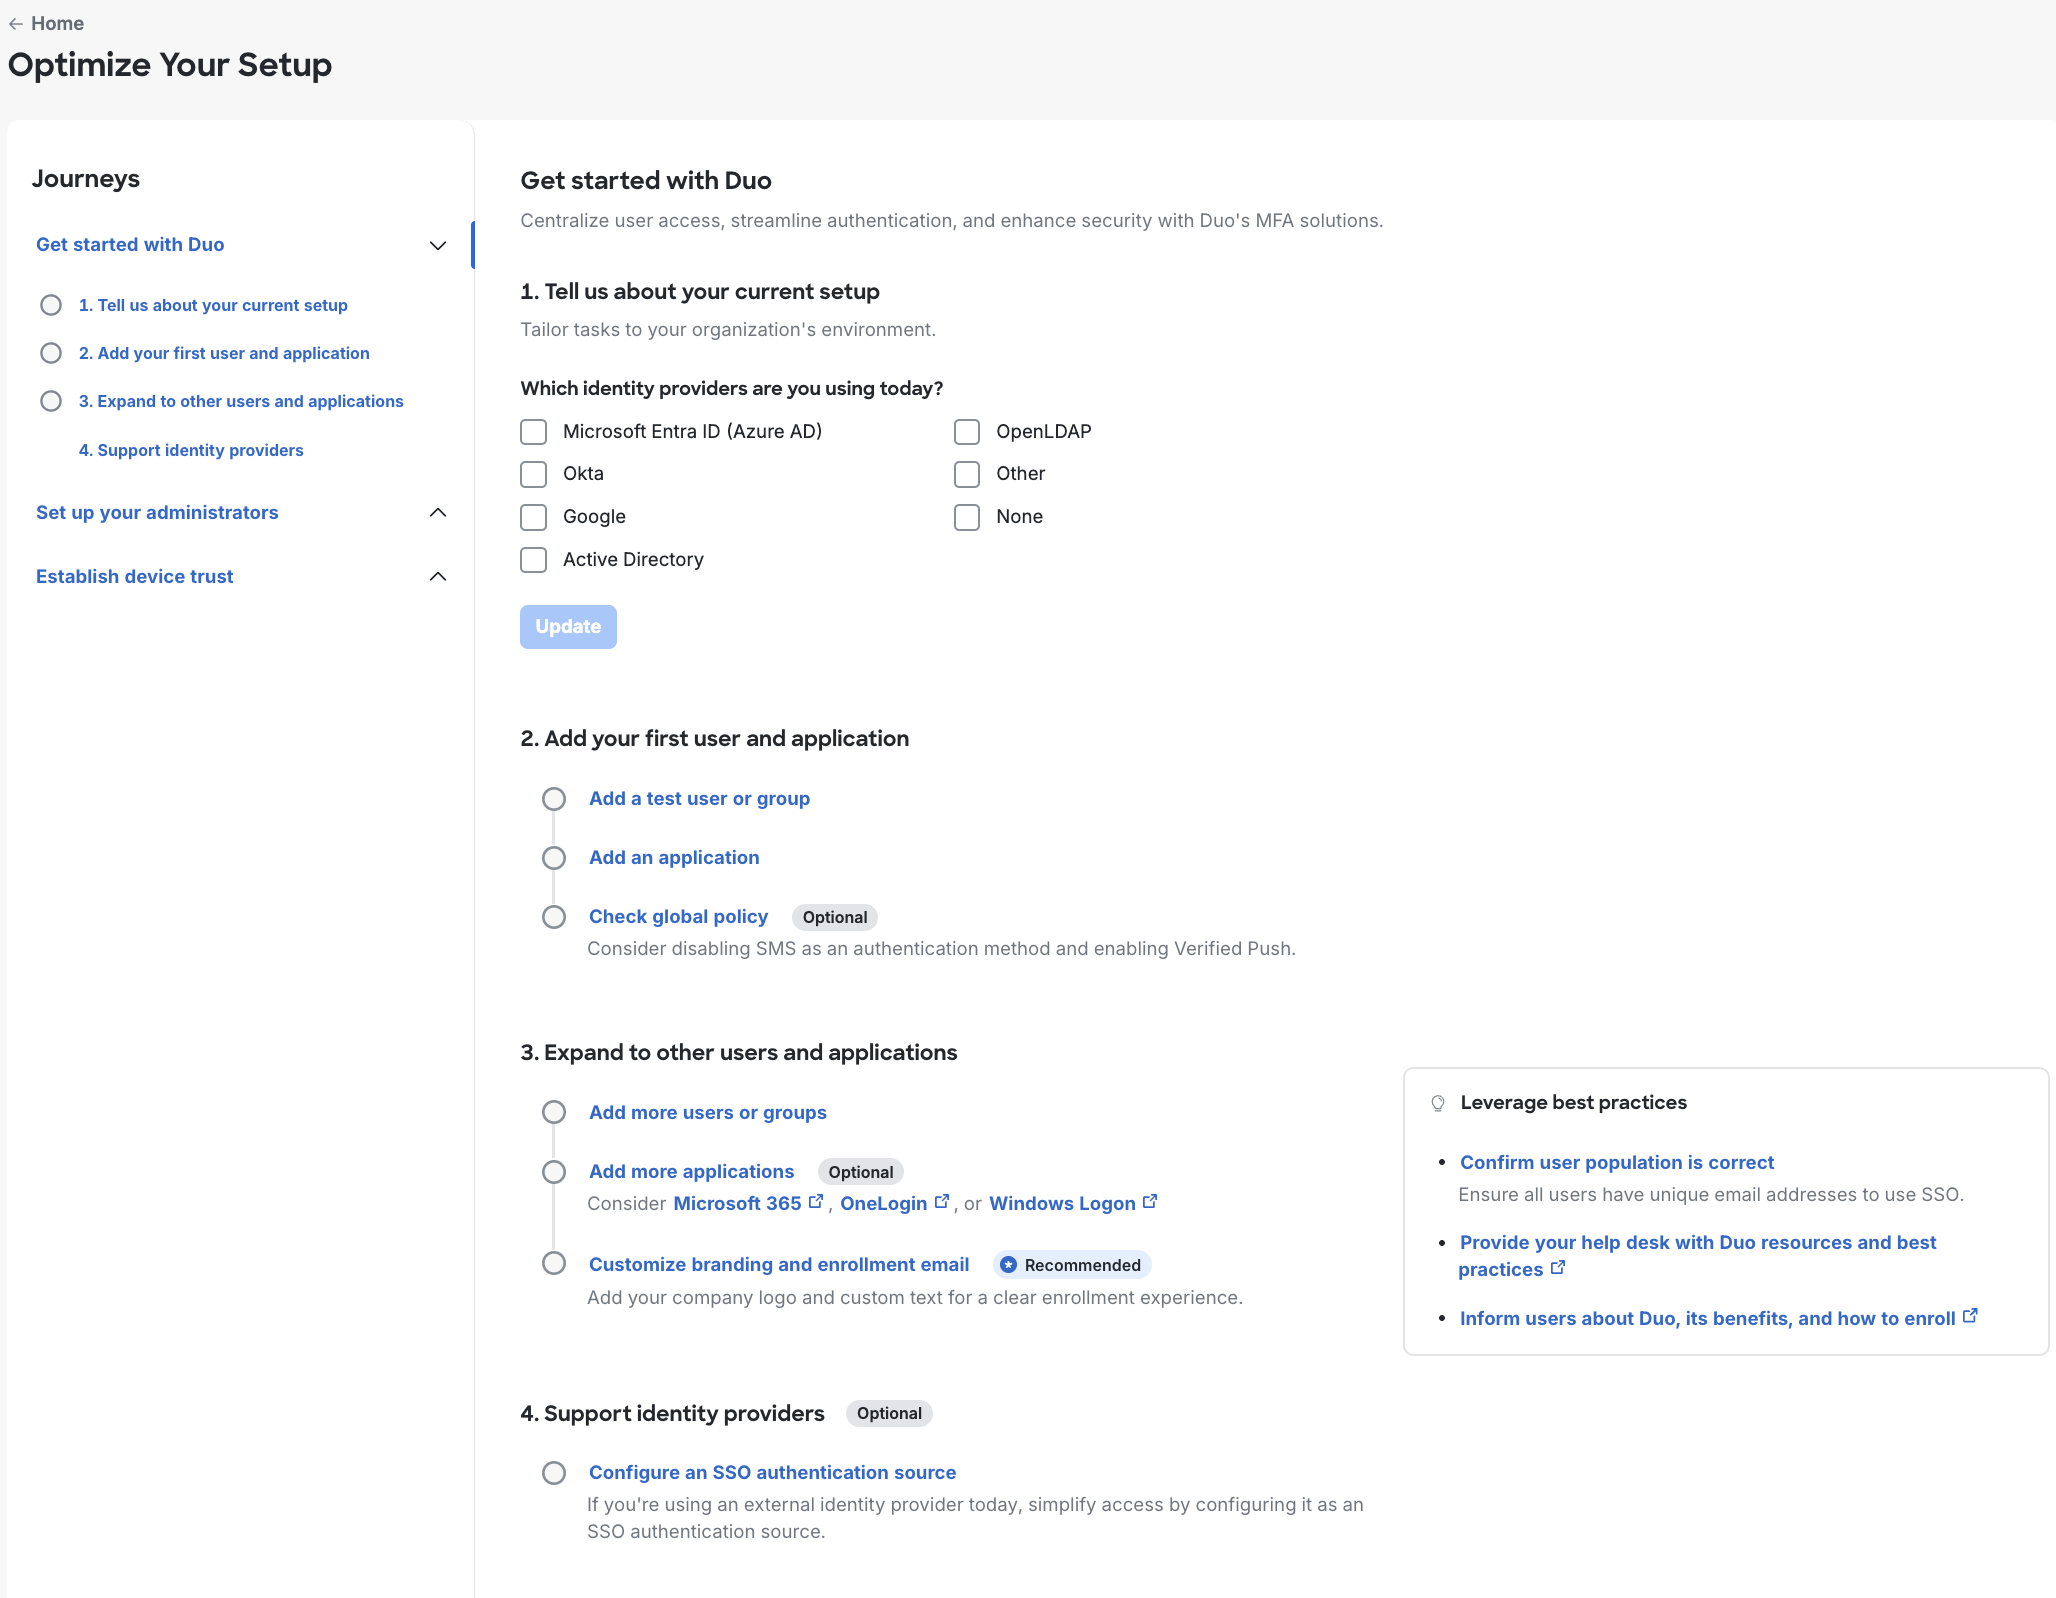The height and width of the screenshot is (1598, 2056).
Task: Click external icon after 'how to enroll' link
Action: (x=1970, y=1317)
